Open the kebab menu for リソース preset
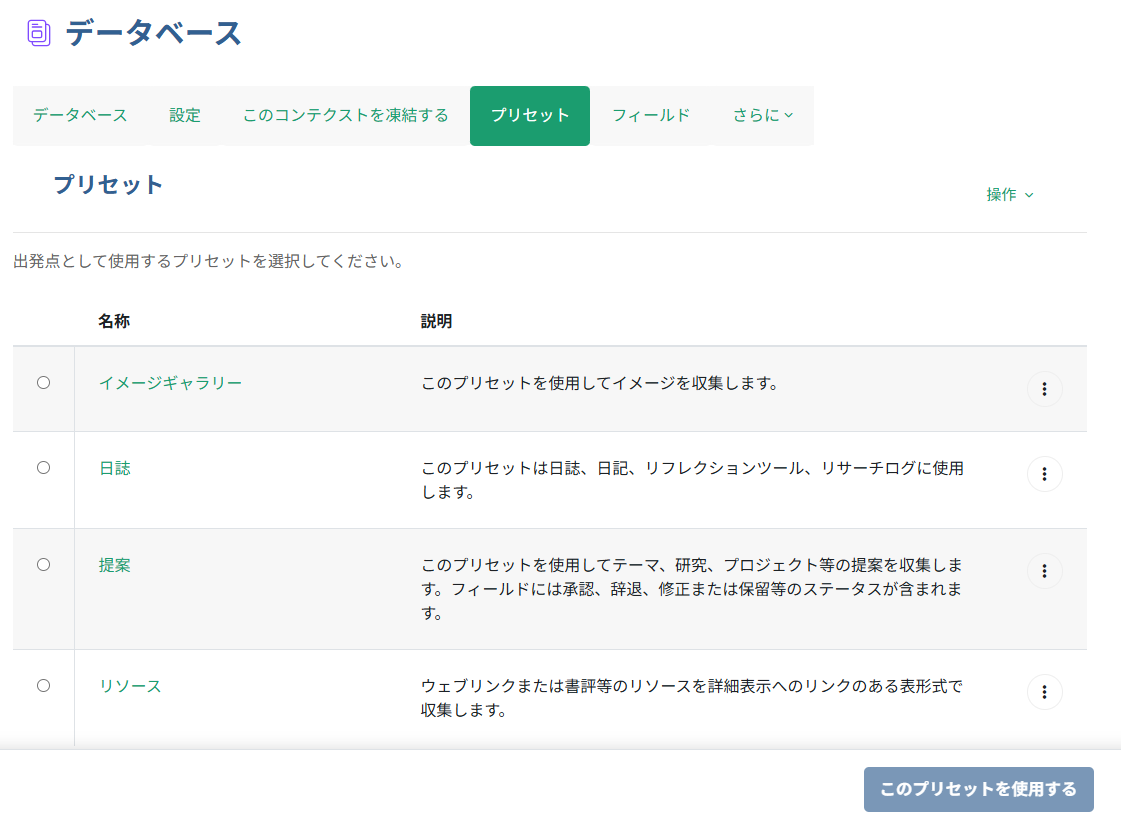This screenshot has height=824, width=1121. click(x=1044, y=691)
